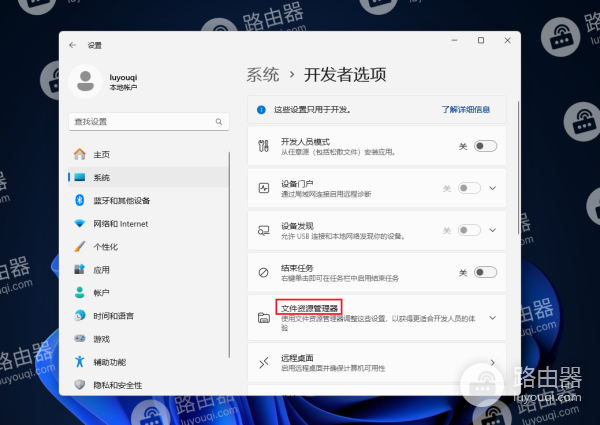Click the content pane scrollbar

coord(518,168)
